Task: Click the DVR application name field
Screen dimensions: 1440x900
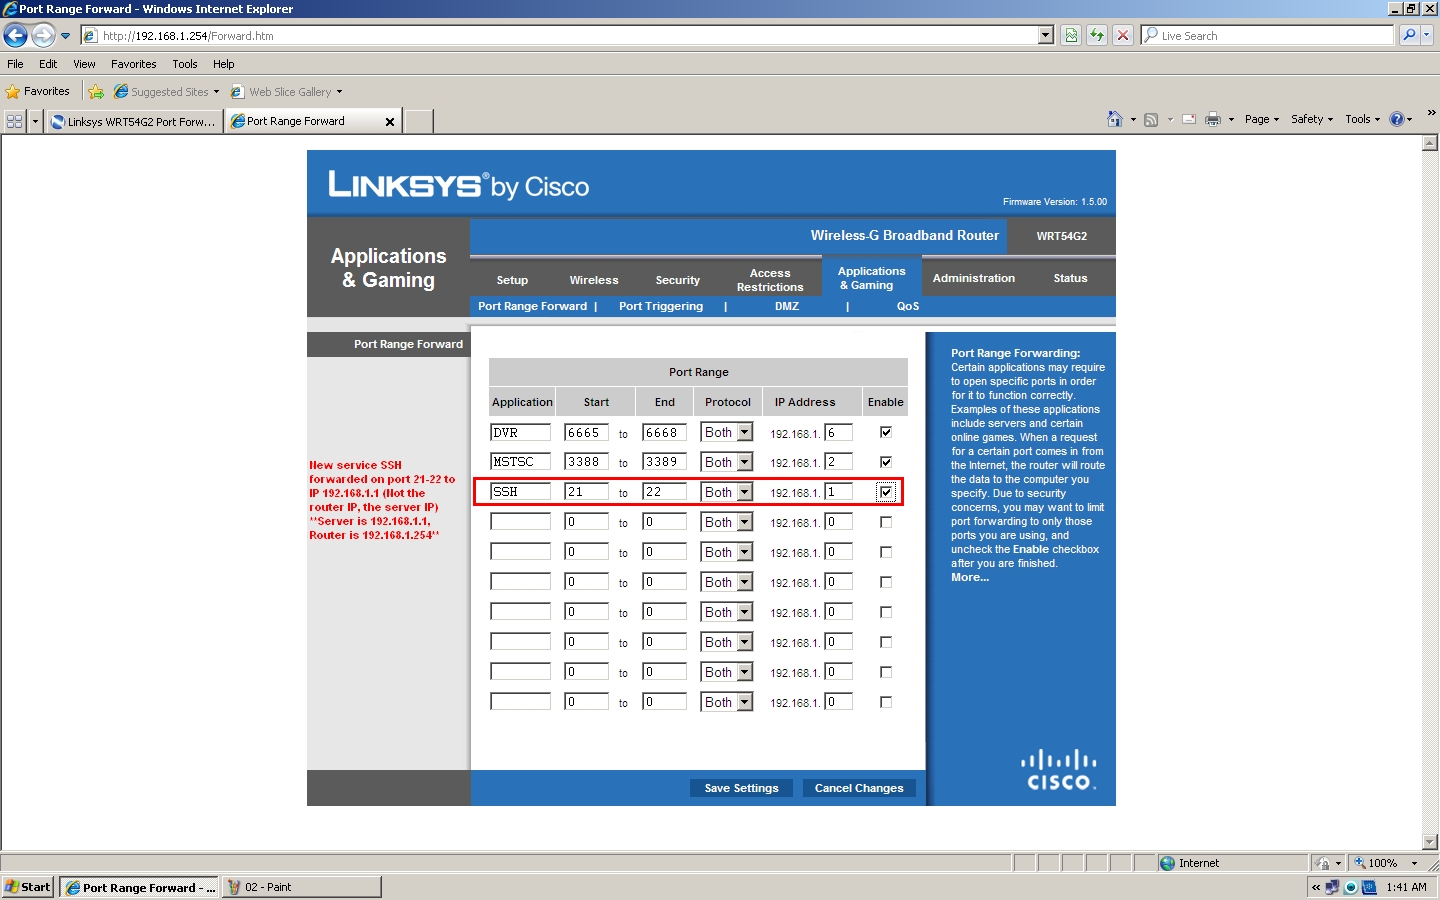Action: pyautogui.click(x=520, y=432)
